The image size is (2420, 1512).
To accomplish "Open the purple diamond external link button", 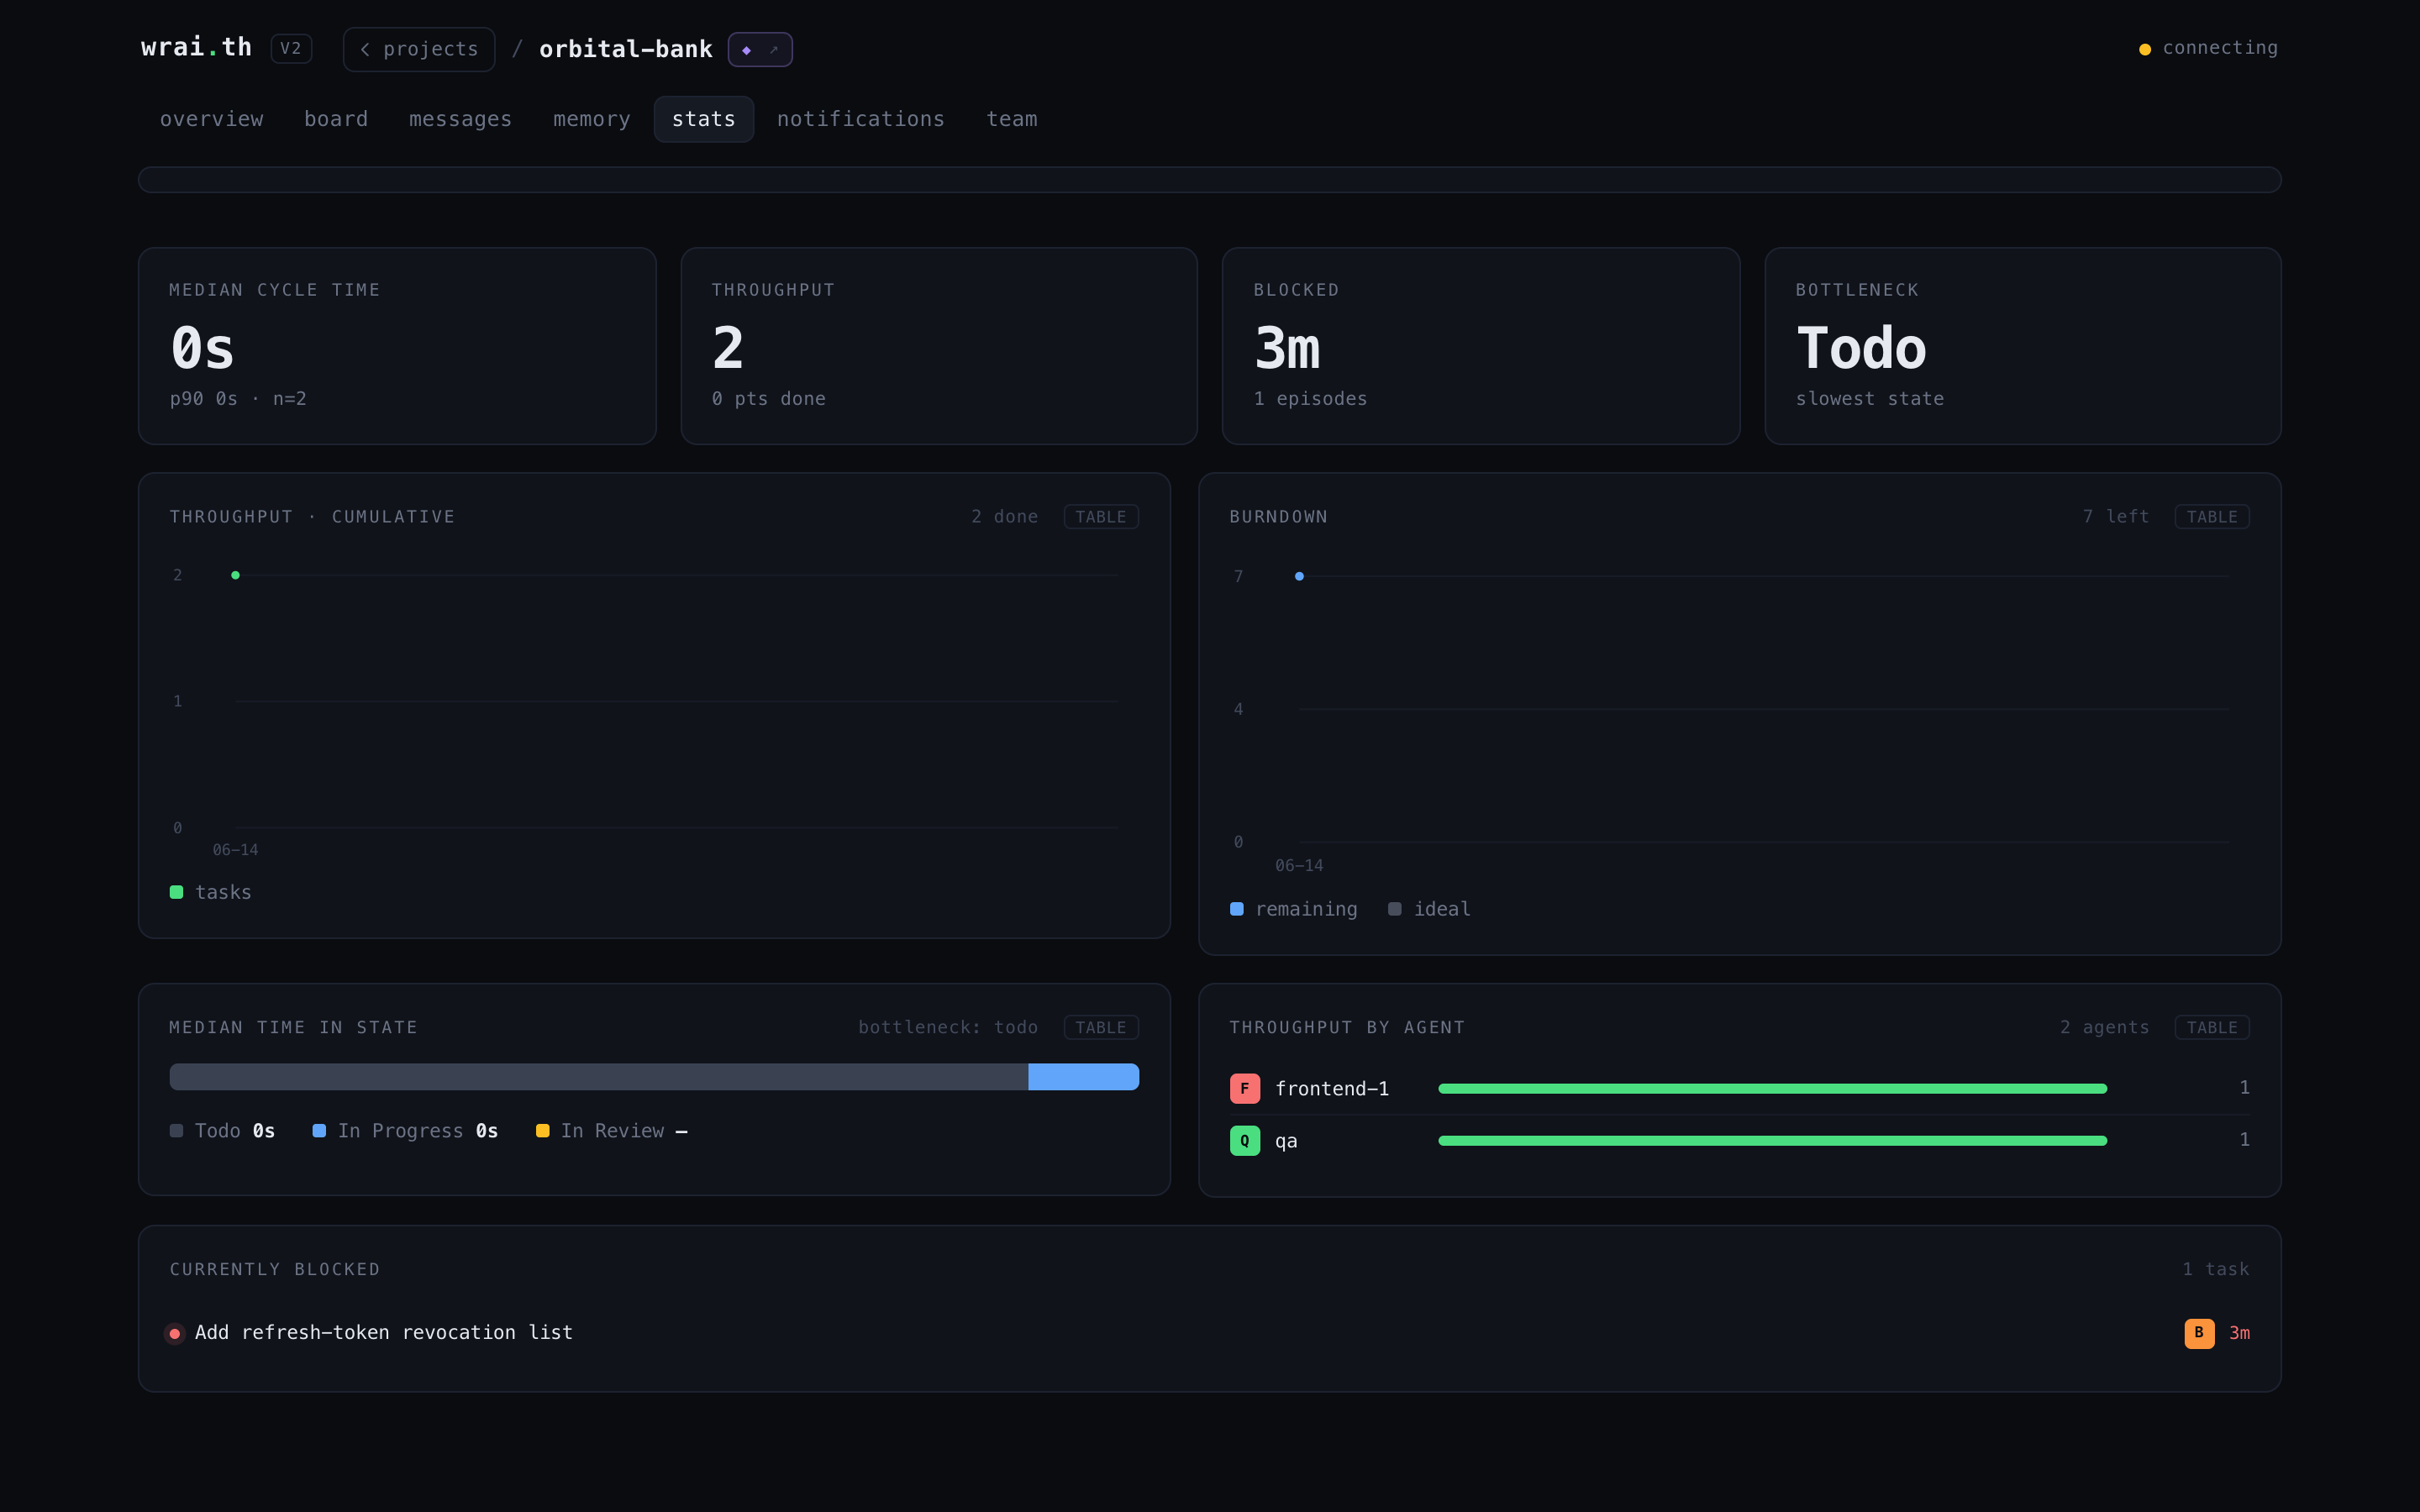I will click(x=760, y=49).
